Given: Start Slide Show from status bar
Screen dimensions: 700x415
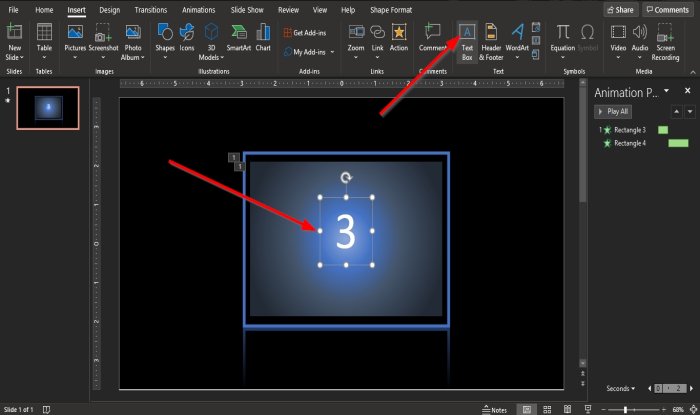Looking at the screenshot, I should click(x=588, y=409).
